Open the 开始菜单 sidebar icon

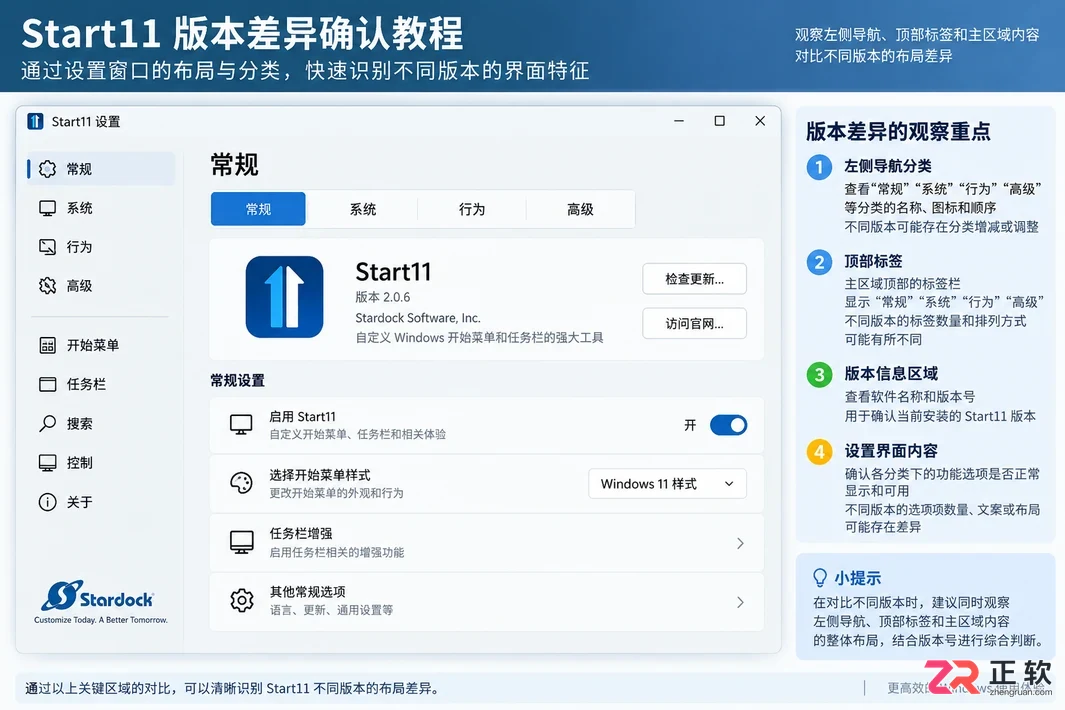coord(48,345)
